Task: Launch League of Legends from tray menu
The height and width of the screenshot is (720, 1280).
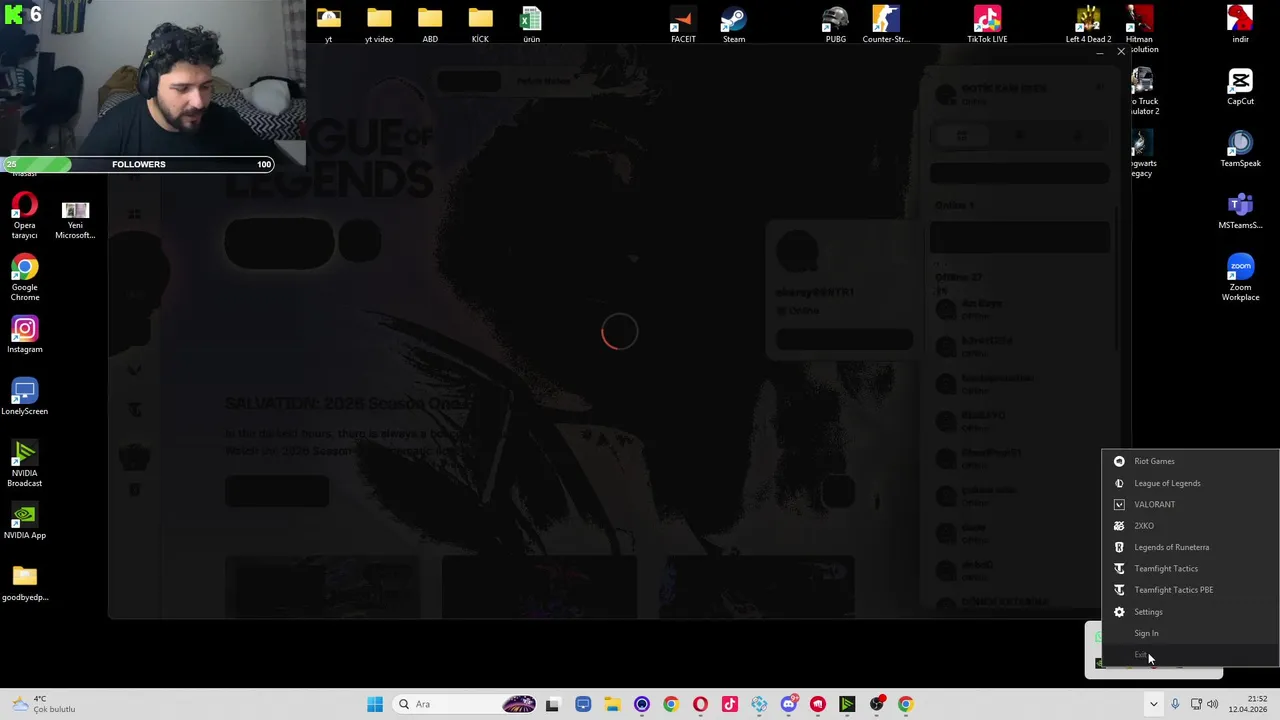Action: [x=1190, y=483]
